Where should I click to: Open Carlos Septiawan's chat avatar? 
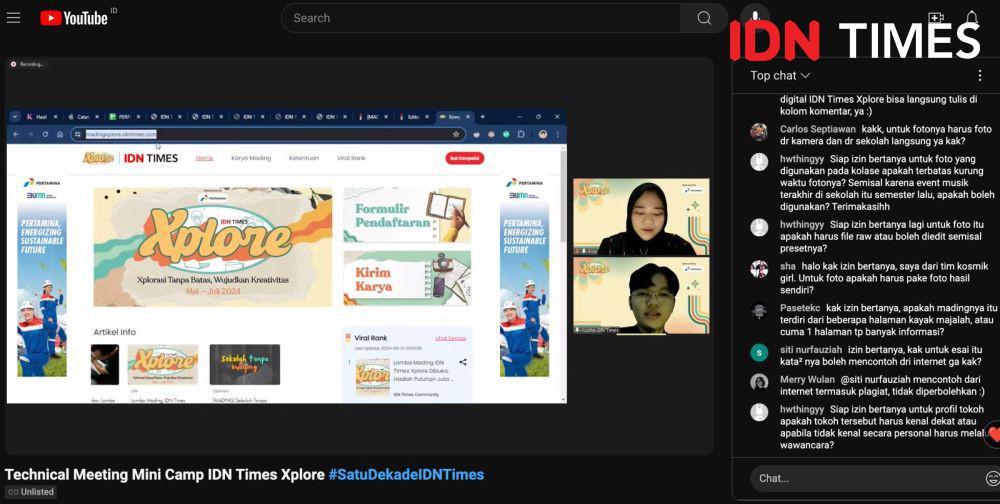[x=758, y=132]
